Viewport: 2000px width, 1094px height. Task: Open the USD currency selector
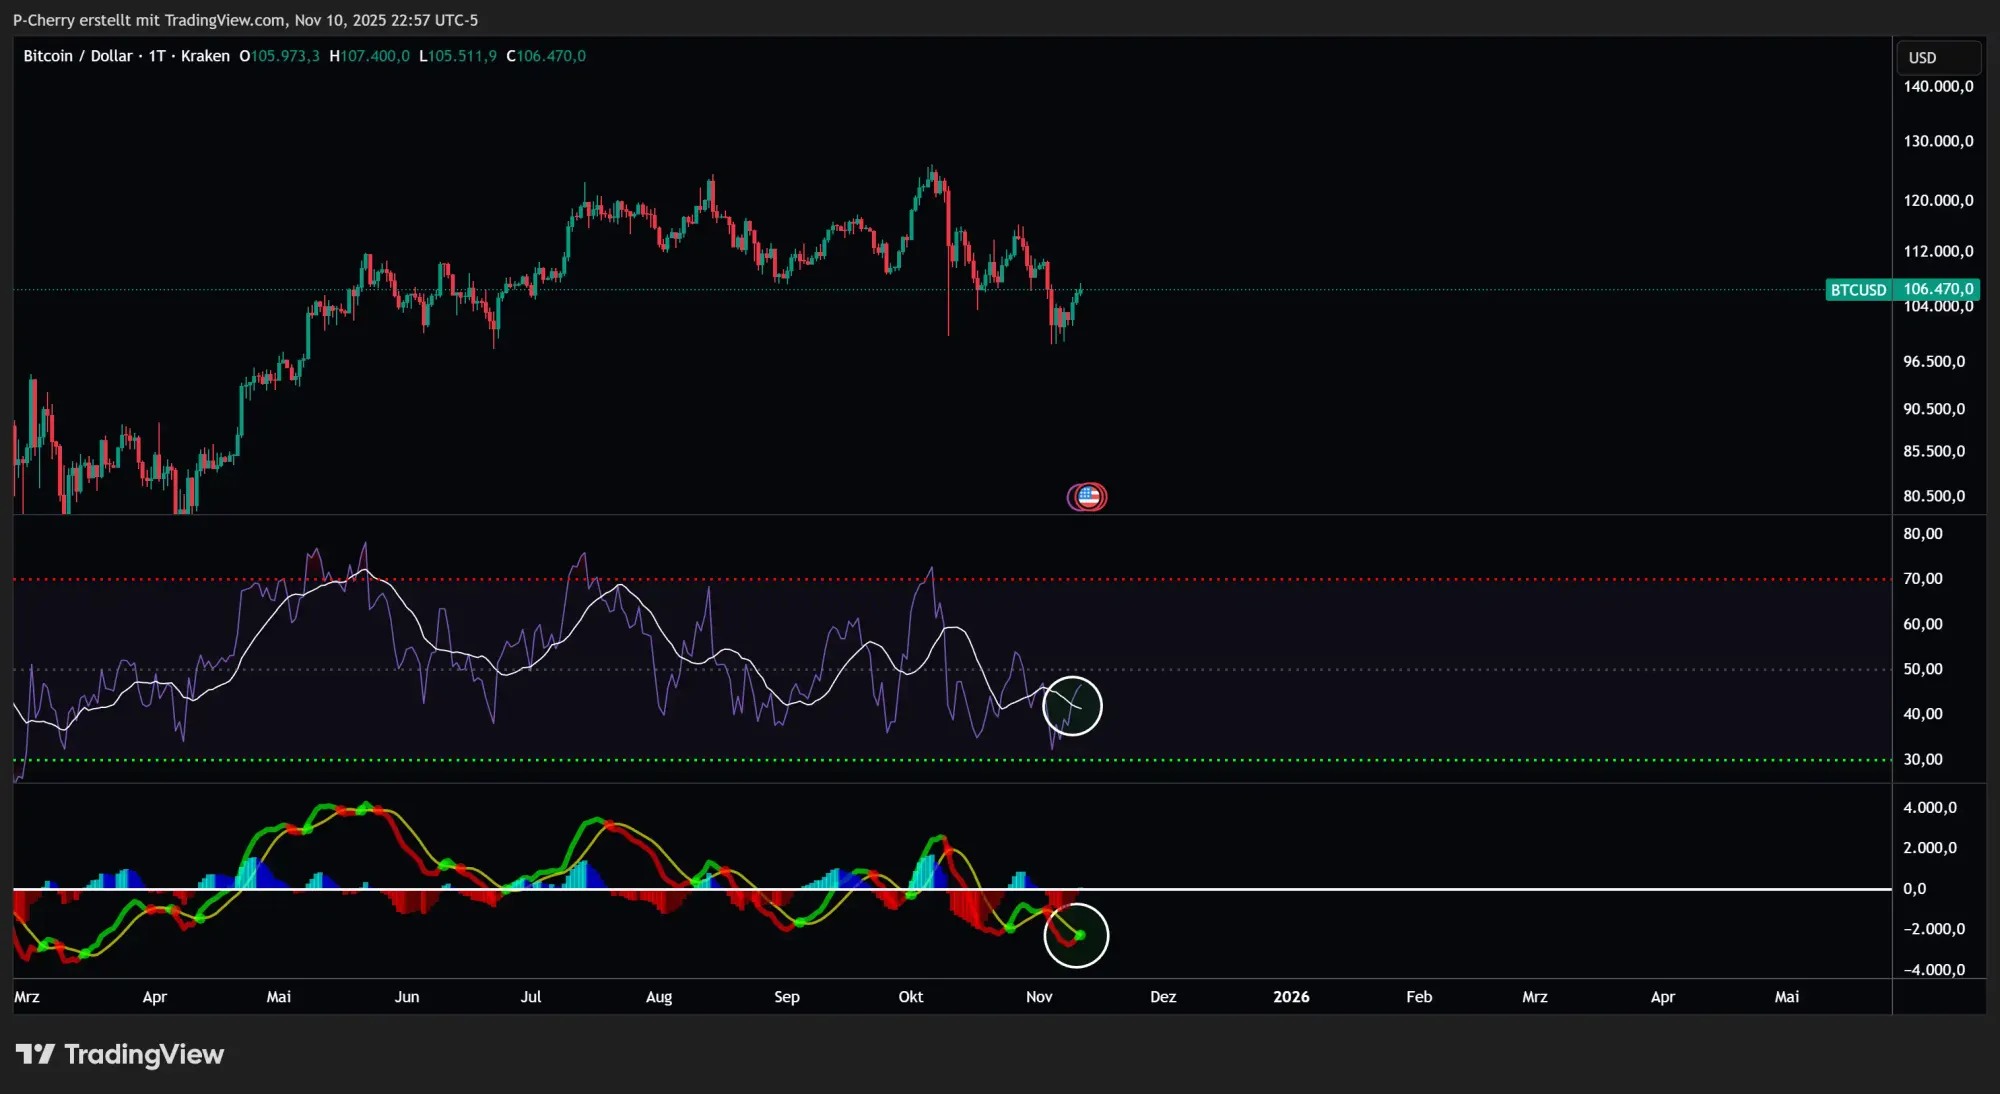[1921, 57]
